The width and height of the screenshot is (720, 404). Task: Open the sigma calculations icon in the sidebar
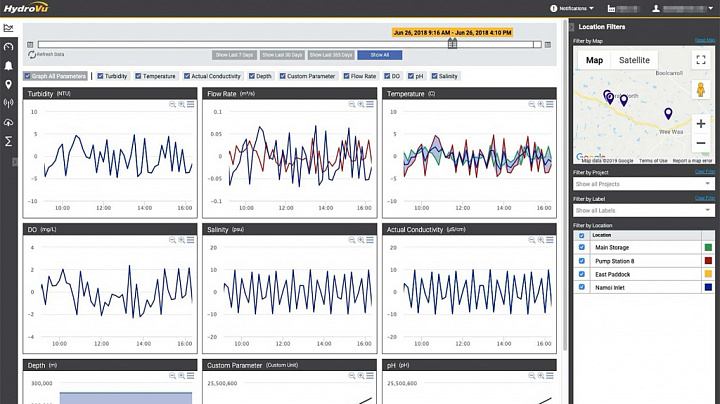(x=9, y=141)
